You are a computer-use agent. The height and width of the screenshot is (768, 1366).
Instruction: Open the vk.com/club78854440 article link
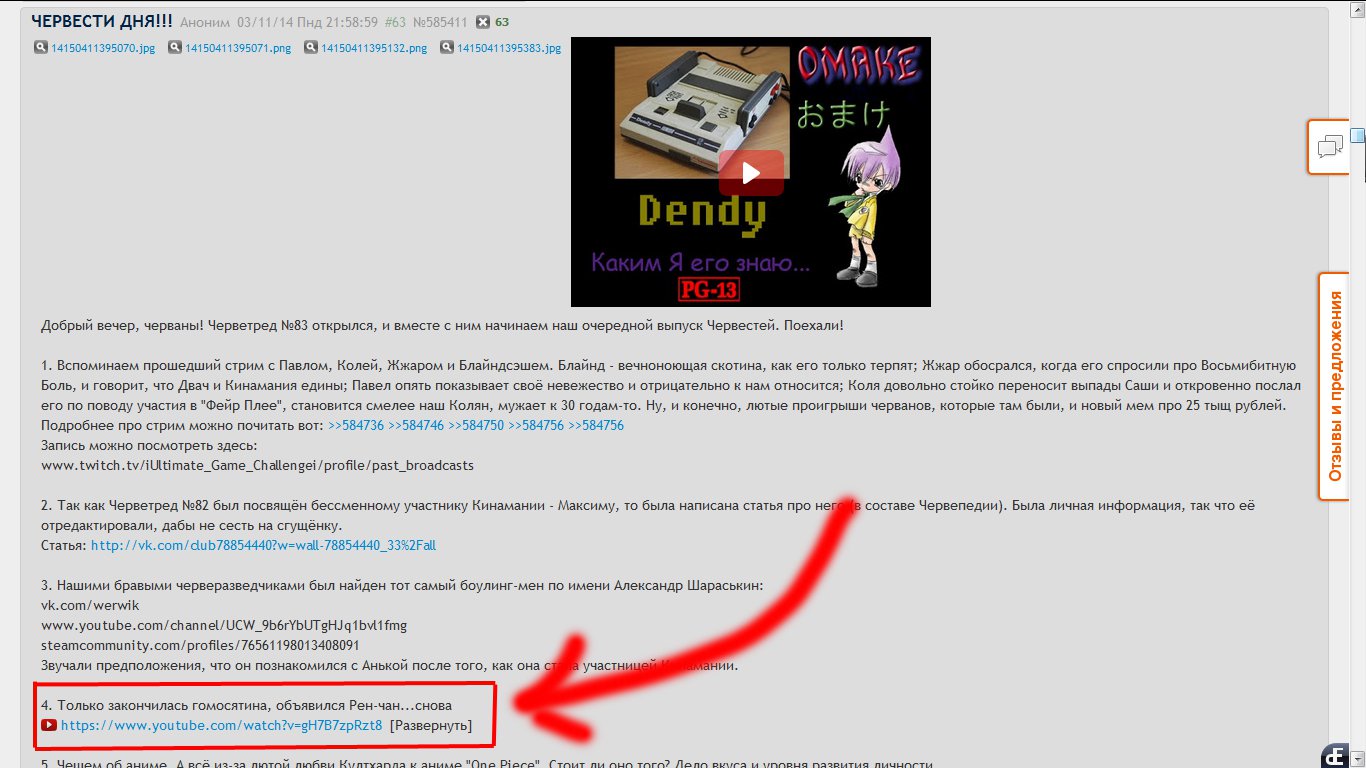[263, 546]
